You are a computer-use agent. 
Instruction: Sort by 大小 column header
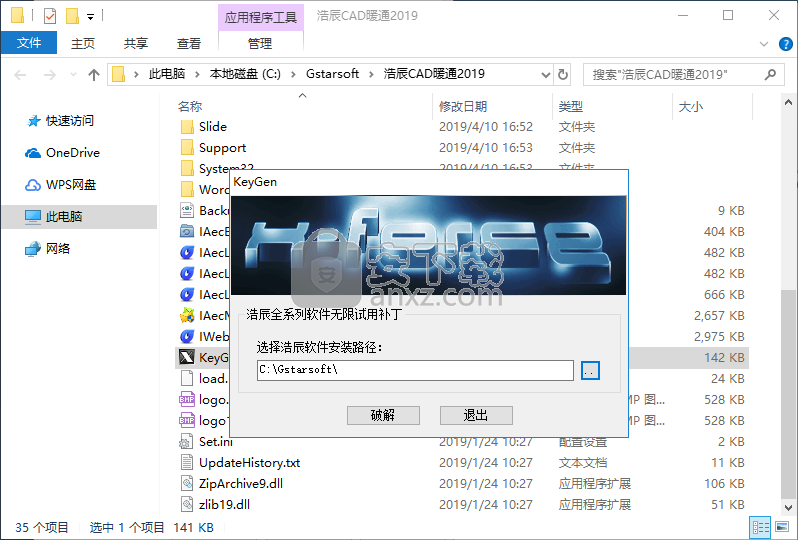click(691, 106)
